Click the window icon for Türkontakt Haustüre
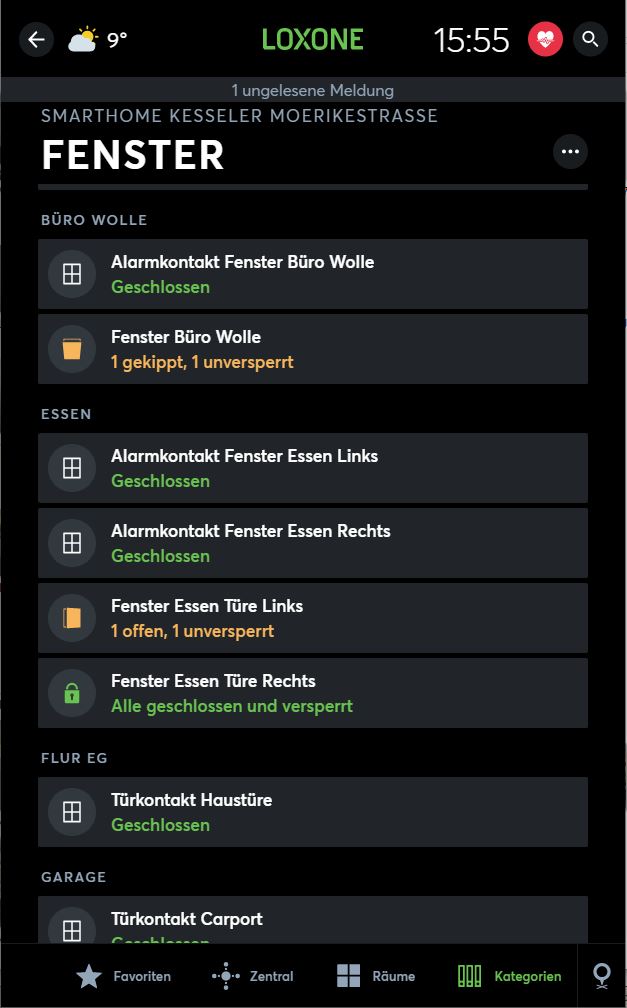 tap(71, 812)
